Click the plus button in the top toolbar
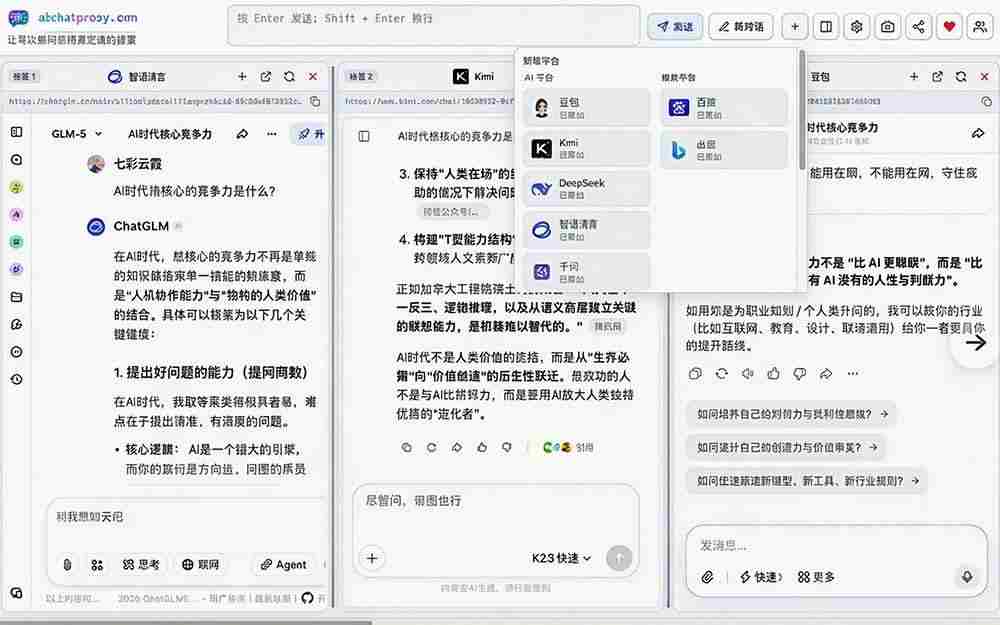1000x625 pixels. click(x=795, y=27)
